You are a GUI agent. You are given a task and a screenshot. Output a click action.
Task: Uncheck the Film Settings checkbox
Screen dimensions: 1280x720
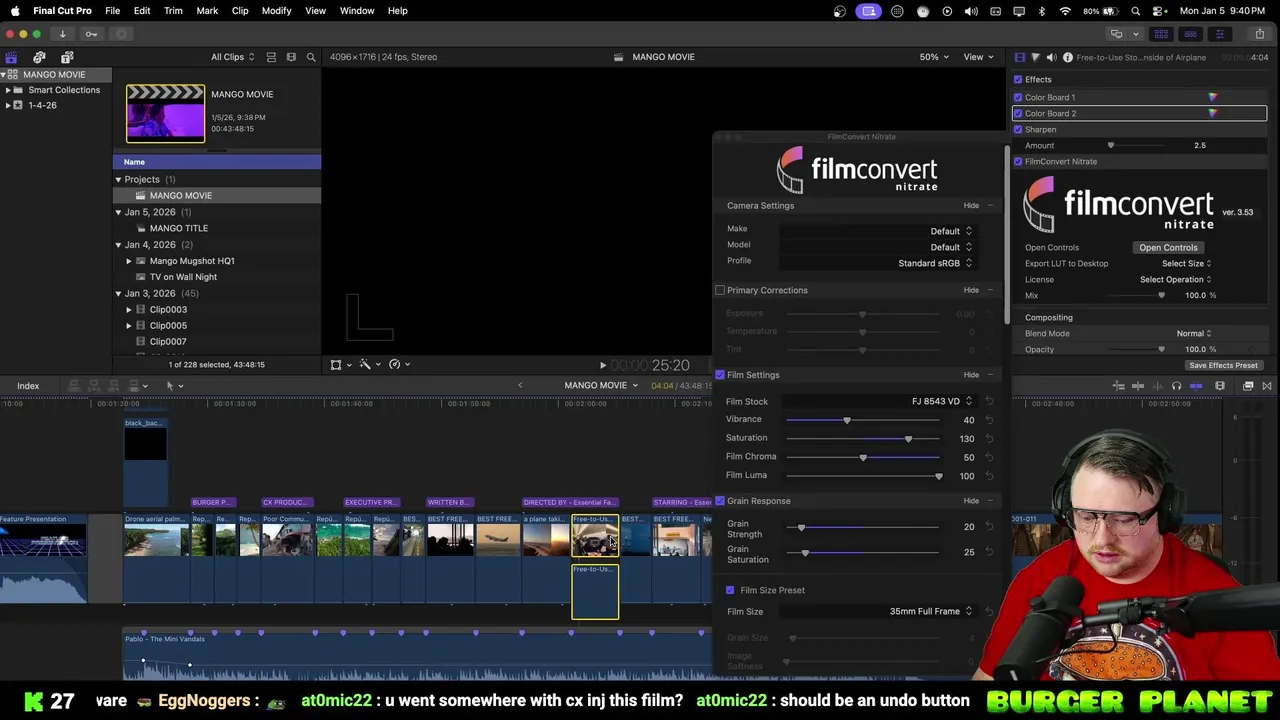pyautogui.click(x=720, y=375)
